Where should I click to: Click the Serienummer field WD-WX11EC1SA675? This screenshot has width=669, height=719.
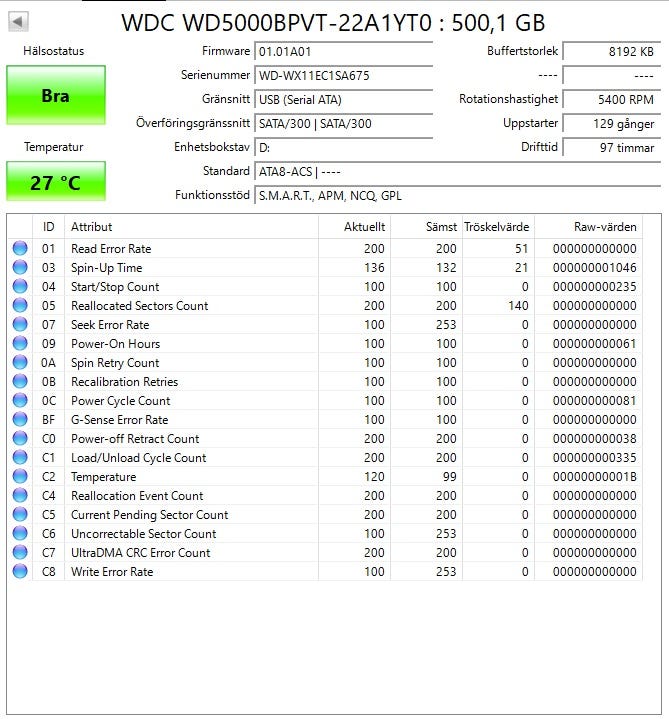[x=343, y=75]
